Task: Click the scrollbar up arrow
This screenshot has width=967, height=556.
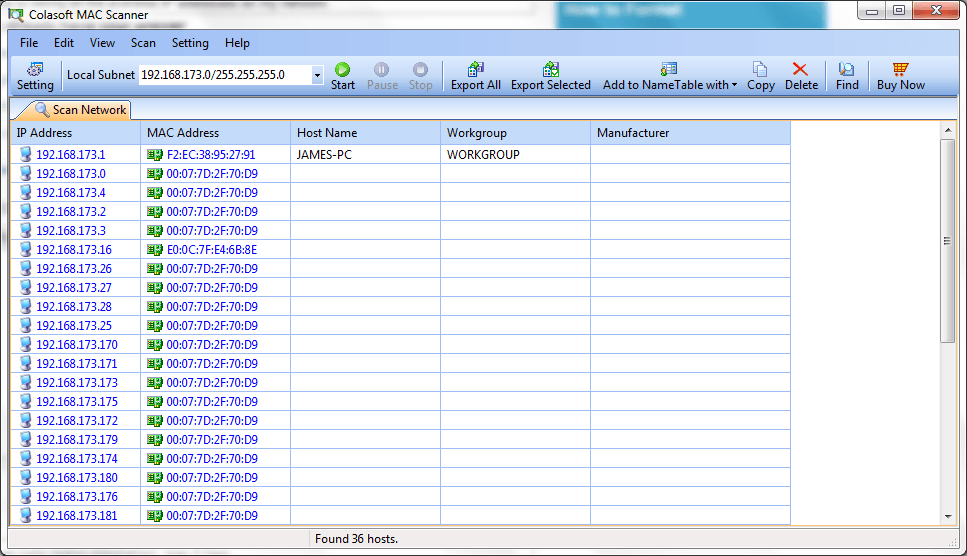Action: 947,130
